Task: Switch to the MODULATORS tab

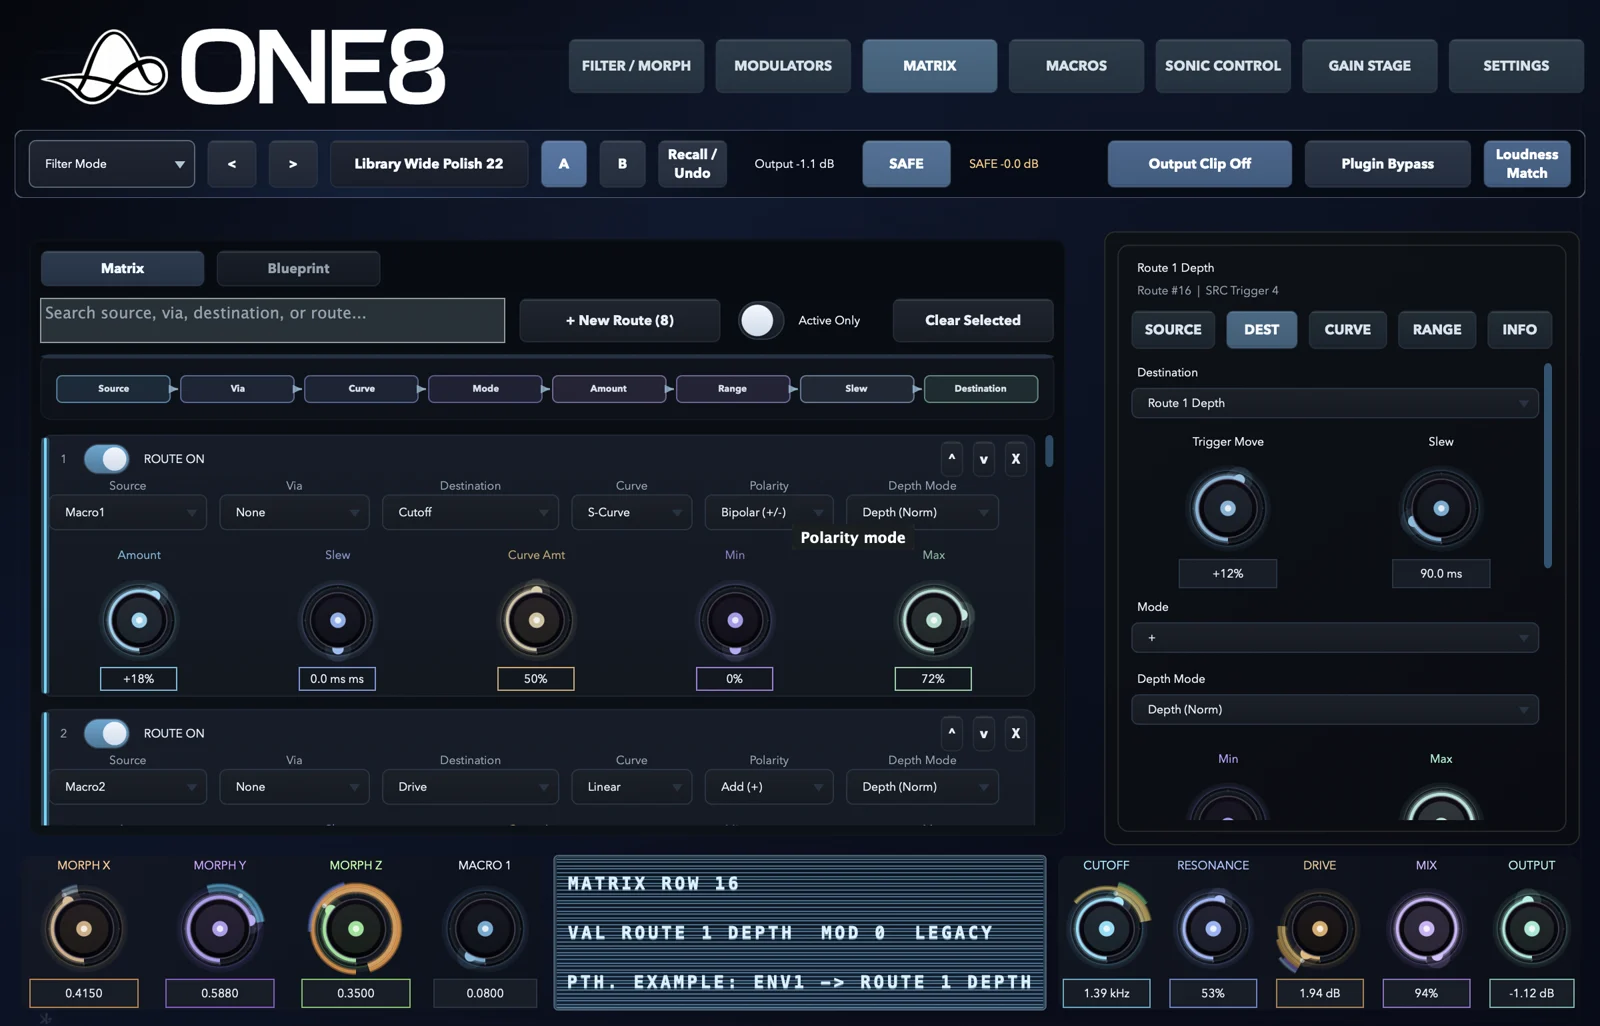Action: point(783,66)
